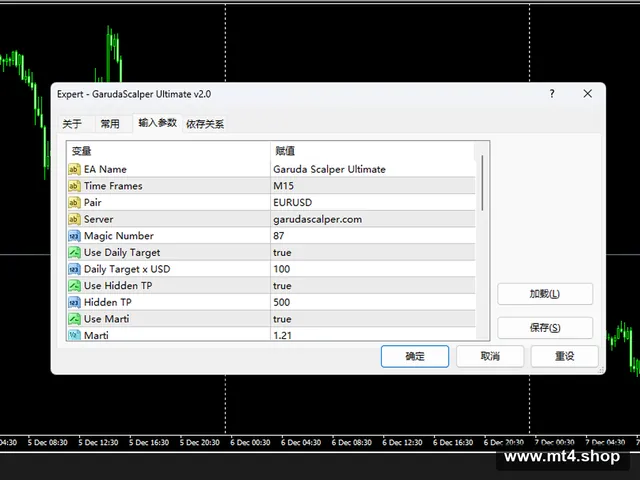Click the 6 Dec 16:30 chart time label
The image size is (640, 480).
coord(453,442)
